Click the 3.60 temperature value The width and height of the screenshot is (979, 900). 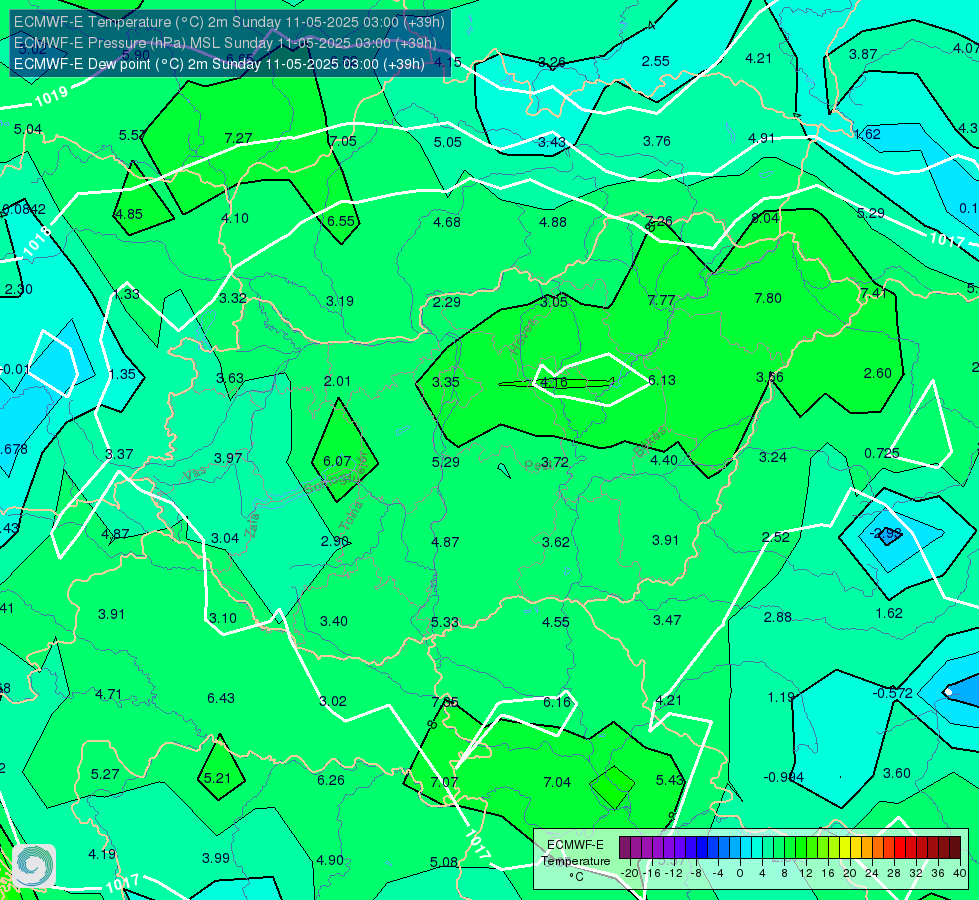pos(897,773)
